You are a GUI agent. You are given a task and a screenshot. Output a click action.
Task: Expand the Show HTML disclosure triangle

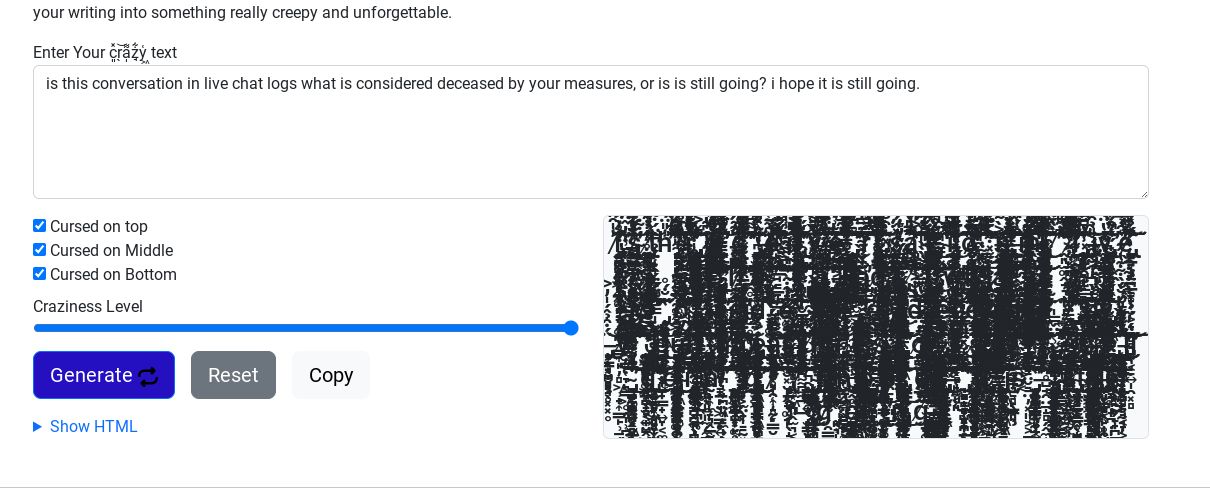coord(38,427)
